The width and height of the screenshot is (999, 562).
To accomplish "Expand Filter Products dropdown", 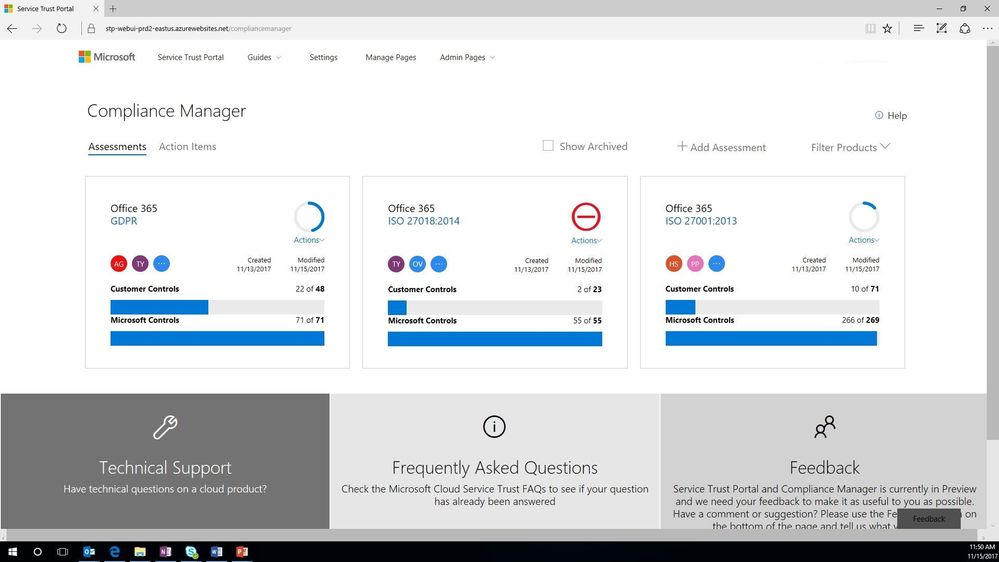I will tap(850, 147).
